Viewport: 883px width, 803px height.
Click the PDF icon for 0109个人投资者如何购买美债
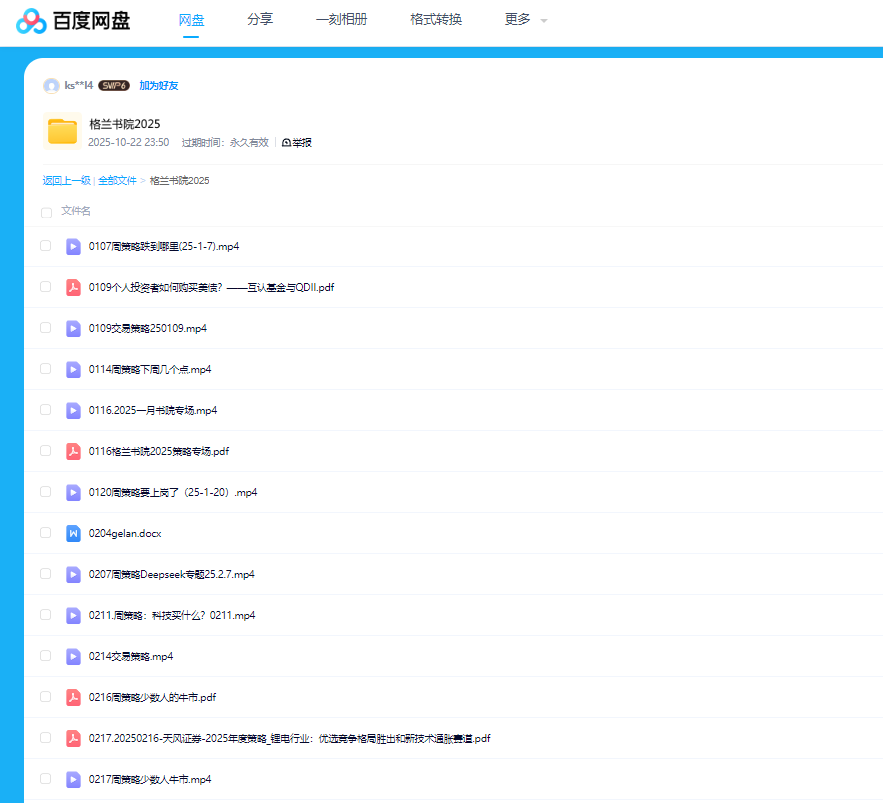[73, 287]
